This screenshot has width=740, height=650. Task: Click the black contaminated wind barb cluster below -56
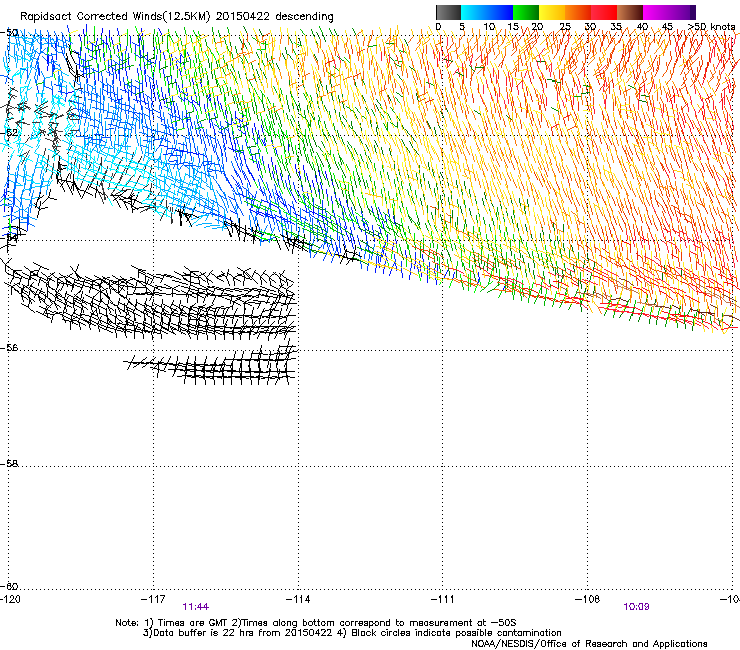(x=211, y=366)
